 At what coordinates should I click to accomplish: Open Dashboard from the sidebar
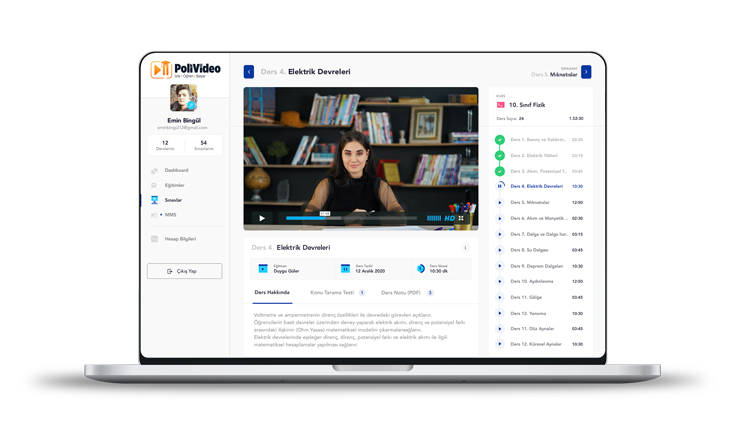tap(176, 171)
